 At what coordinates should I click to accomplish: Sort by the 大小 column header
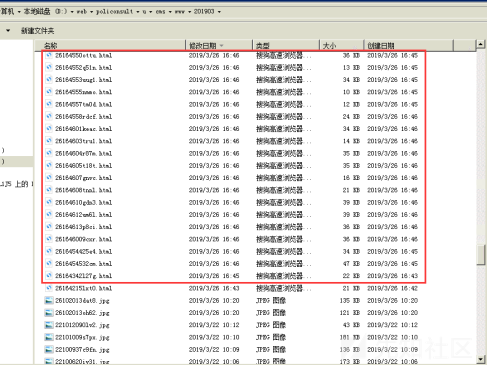point(342,46)
